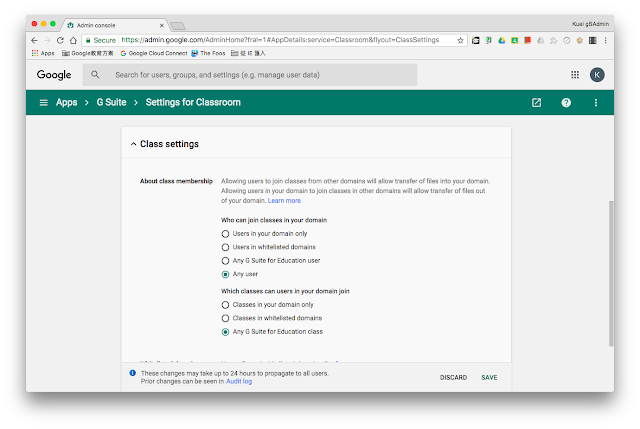Open the Learn more link
640x429 pixels.
coord(284,201)
